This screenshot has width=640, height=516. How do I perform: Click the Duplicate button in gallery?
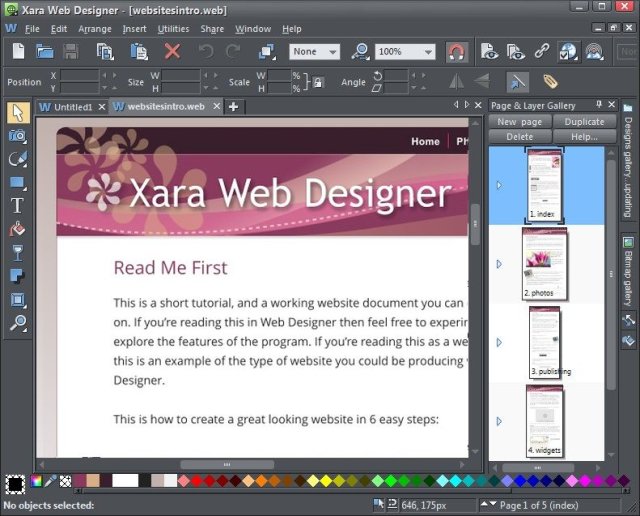[583, 122]
